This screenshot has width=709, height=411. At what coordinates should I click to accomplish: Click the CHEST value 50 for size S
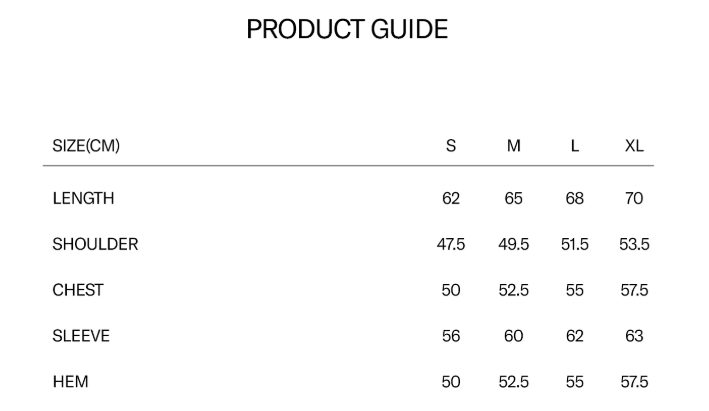(451, 290)
